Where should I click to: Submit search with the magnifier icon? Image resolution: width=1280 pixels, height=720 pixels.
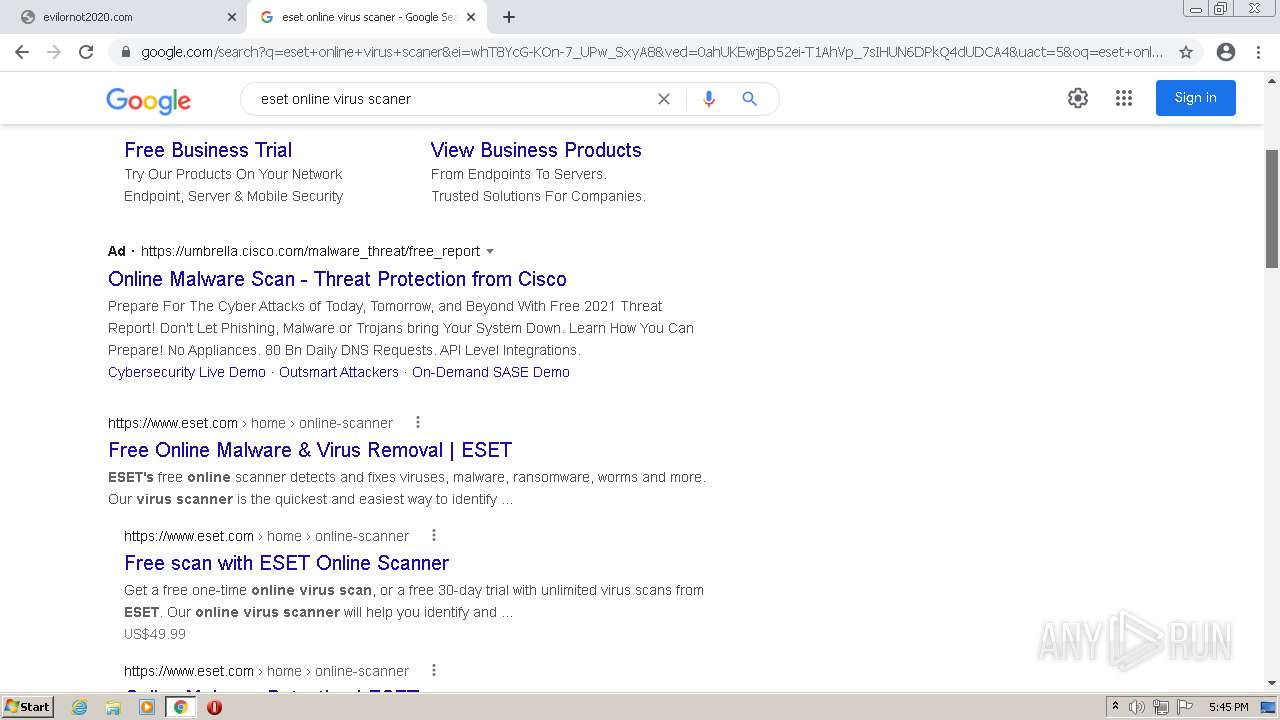(x=749, y=99)
